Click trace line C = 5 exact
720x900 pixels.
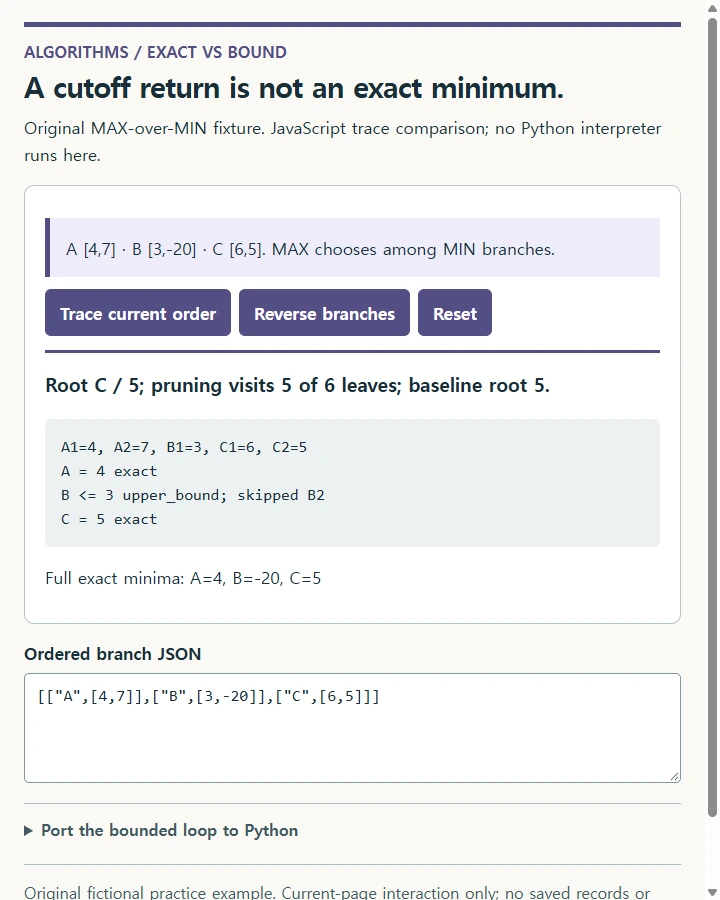(109, 519)
